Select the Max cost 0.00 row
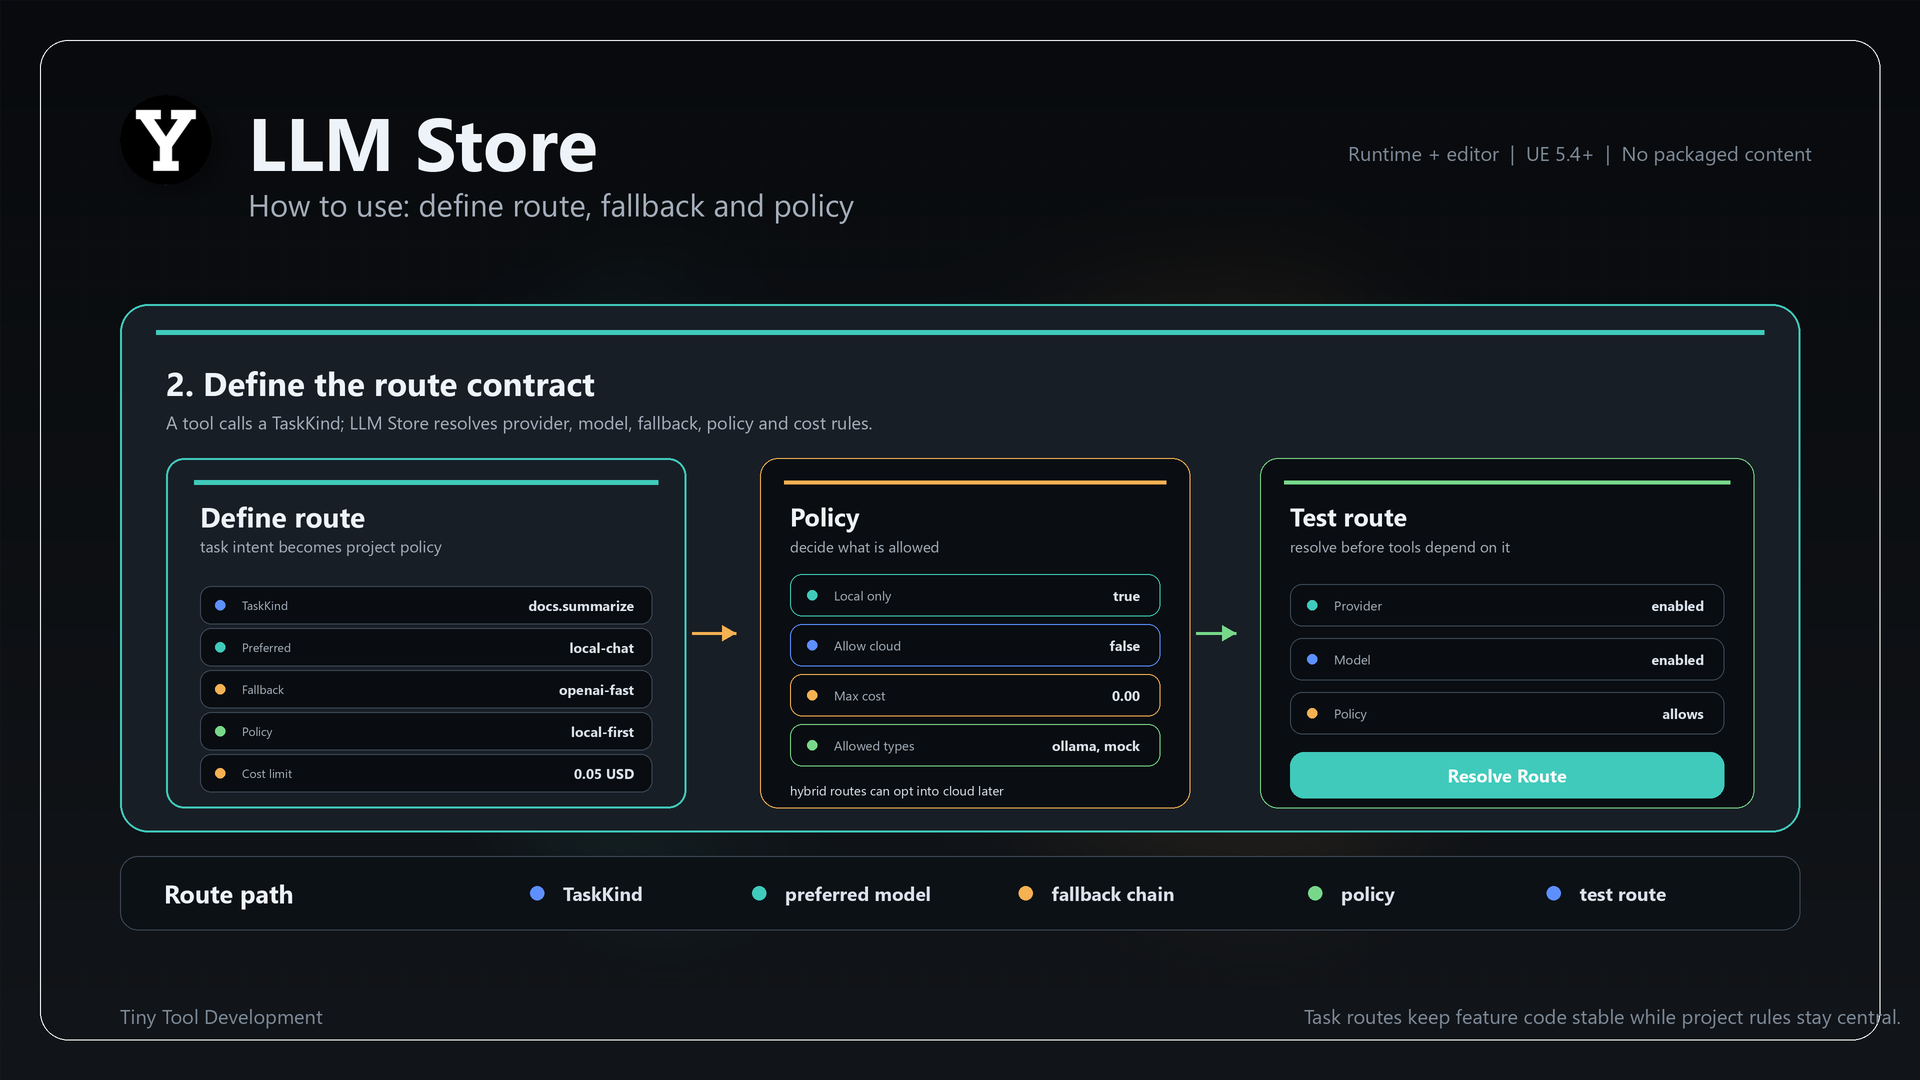 tap(975, 695)
